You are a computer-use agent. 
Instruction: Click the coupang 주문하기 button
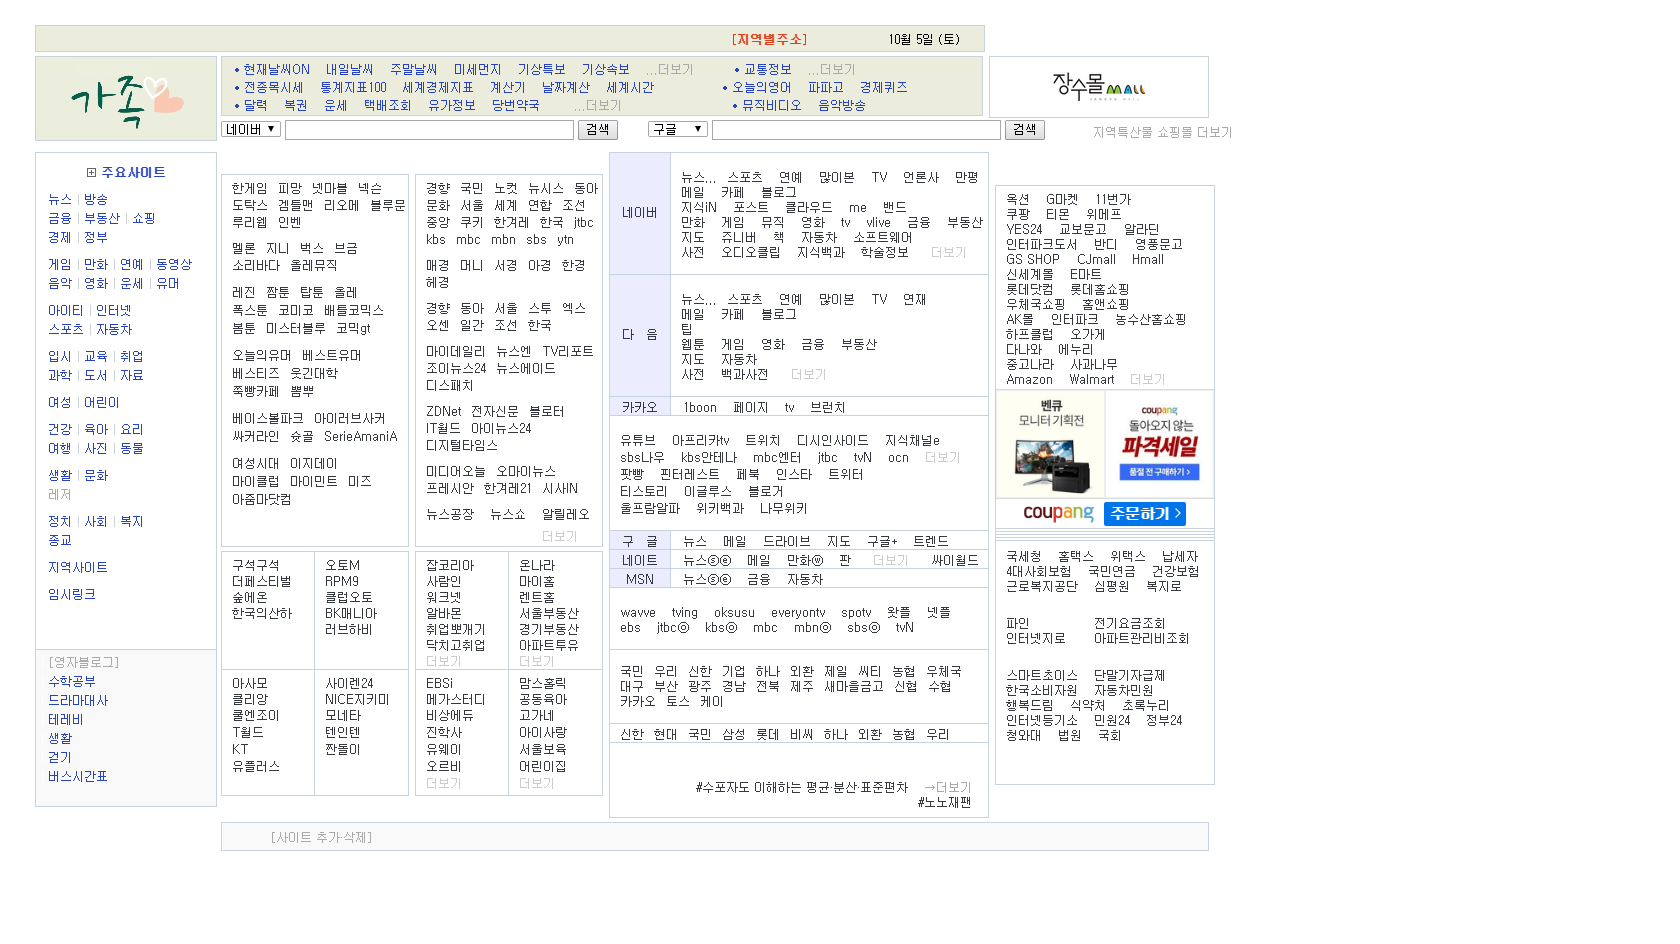click(x=1145, y=513)
